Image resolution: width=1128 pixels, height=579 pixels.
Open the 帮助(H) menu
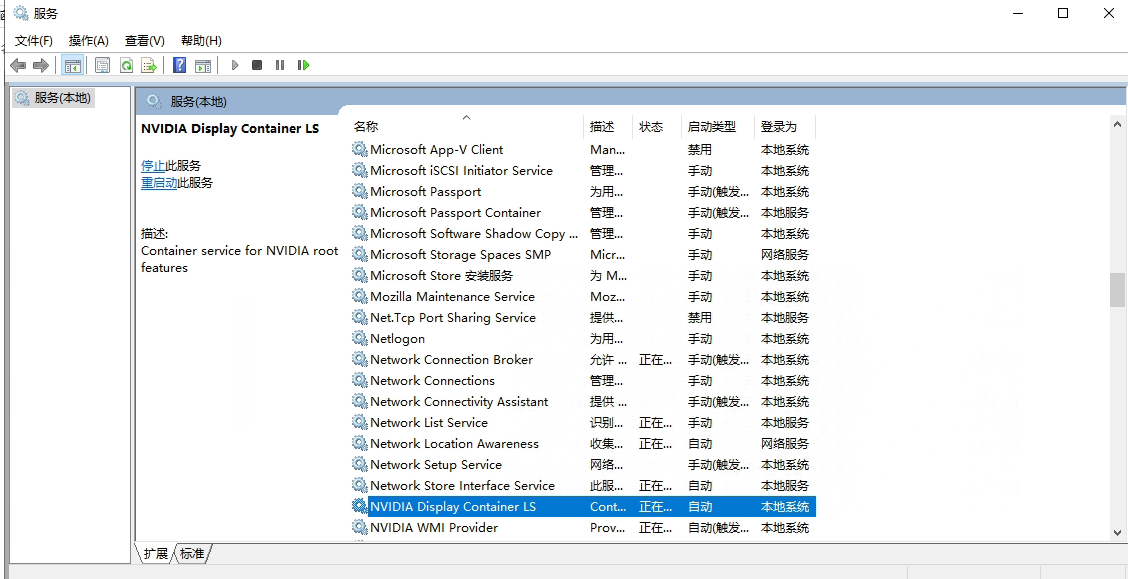[201, 40]
